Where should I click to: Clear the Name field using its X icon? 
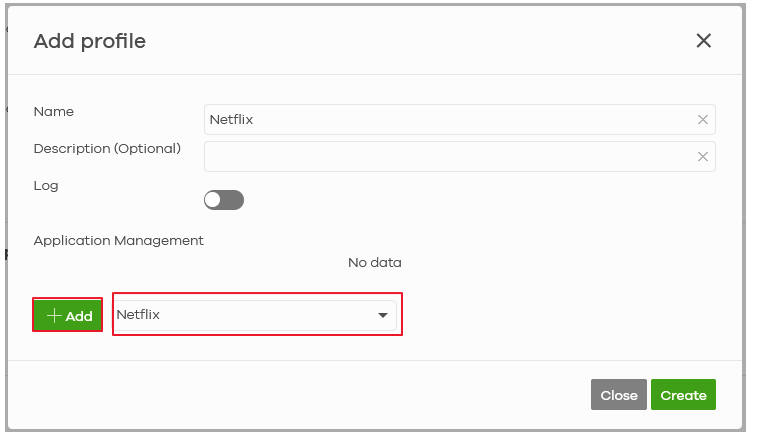tap(703, 120)
